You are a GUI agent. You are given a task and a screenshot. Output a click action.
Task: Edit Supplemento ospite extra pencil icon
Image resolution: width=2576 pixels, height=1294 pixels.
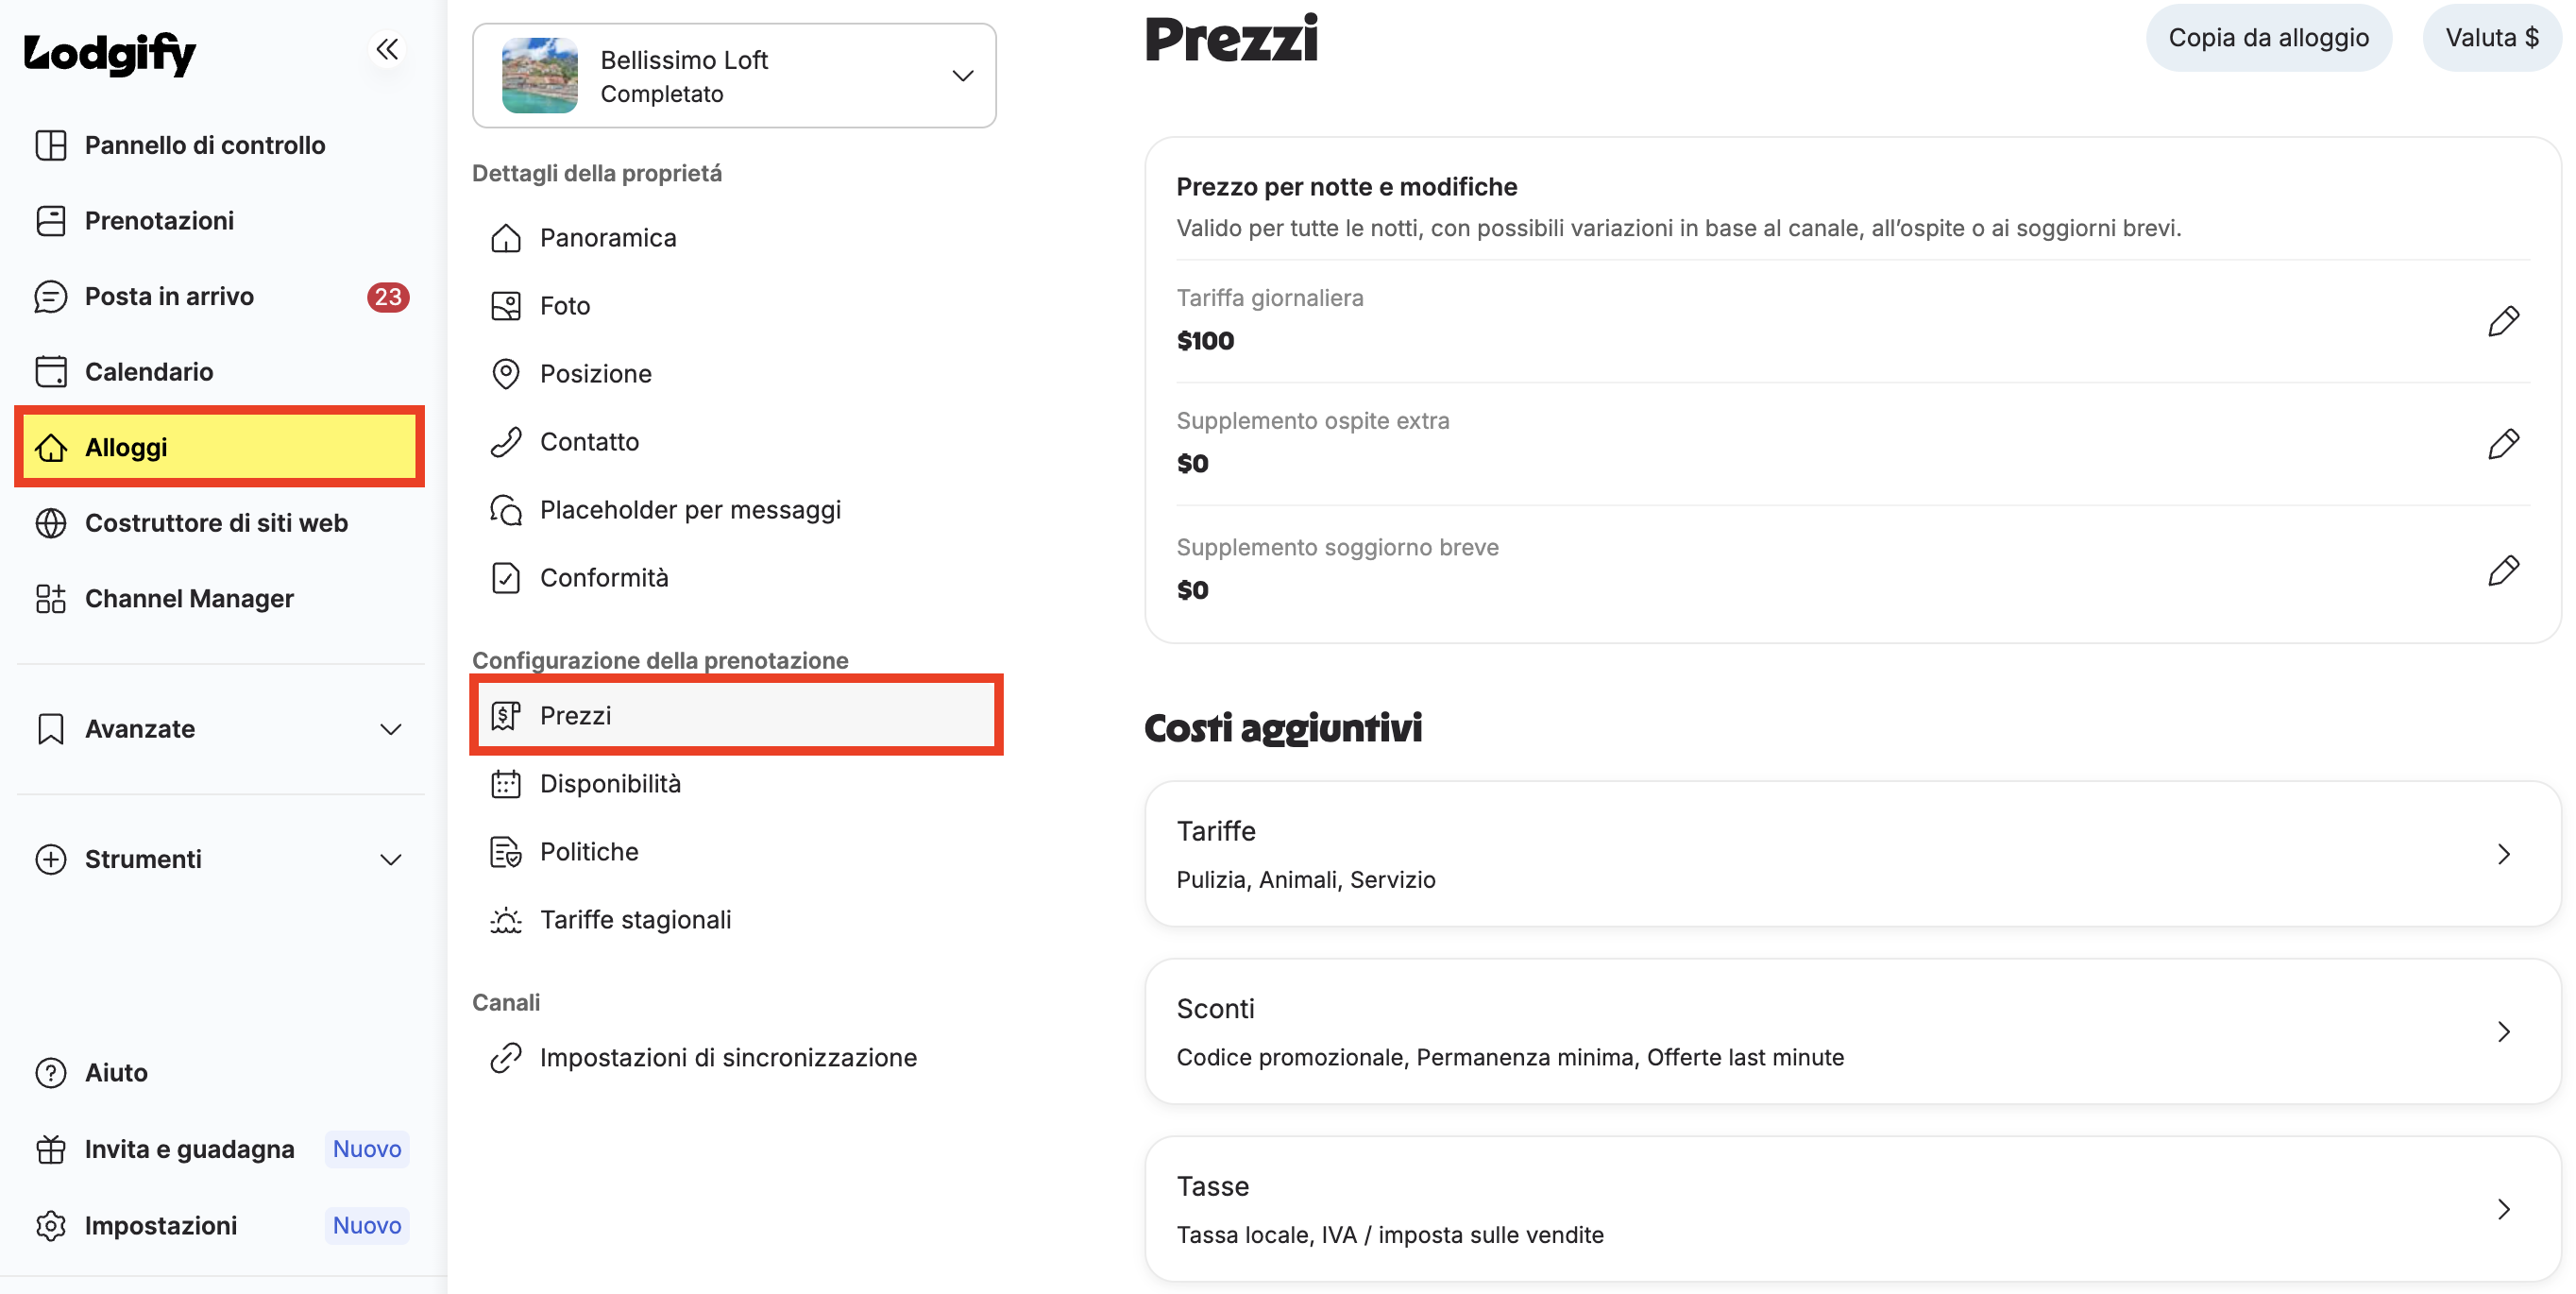pyautogui.click(x=2503, y=444)
